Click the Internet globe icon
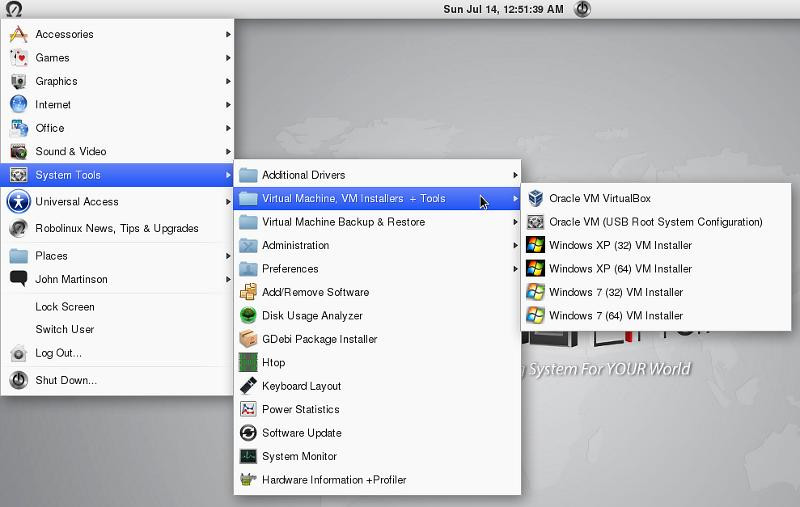The width and height of the screenshot is (800, 507). click(18, 105)
